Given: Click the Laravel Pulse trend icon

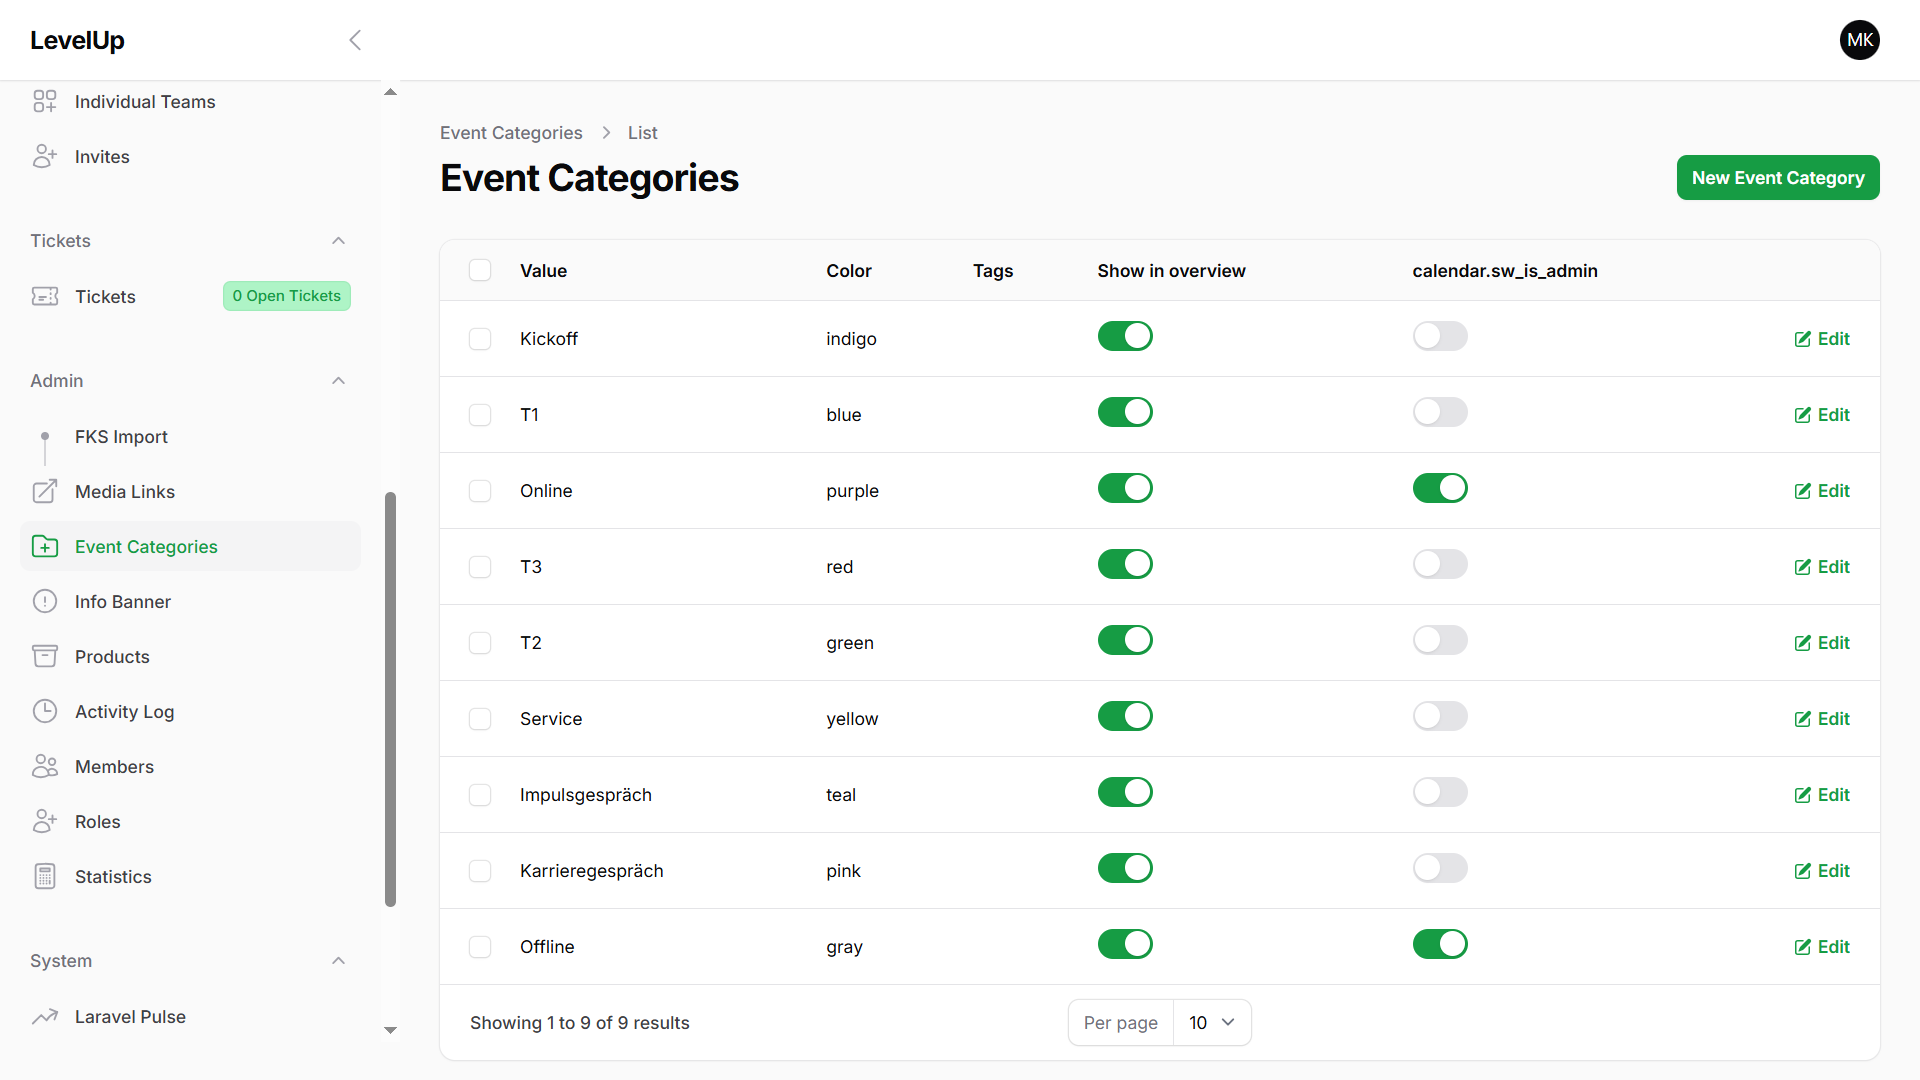Looking at the screenshot, I should coord(45,1016).
